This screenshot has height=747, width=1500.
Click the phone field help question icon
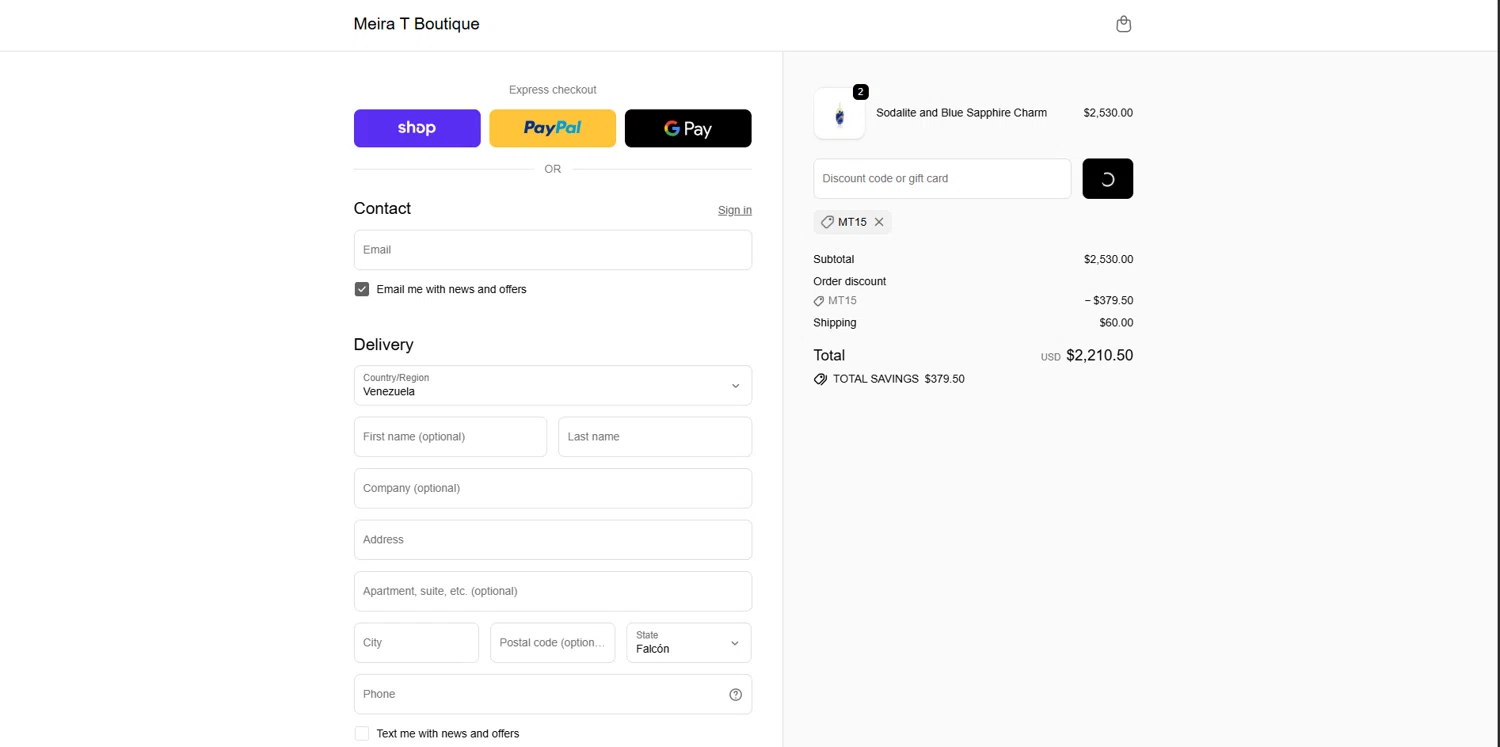pos(735,695)
